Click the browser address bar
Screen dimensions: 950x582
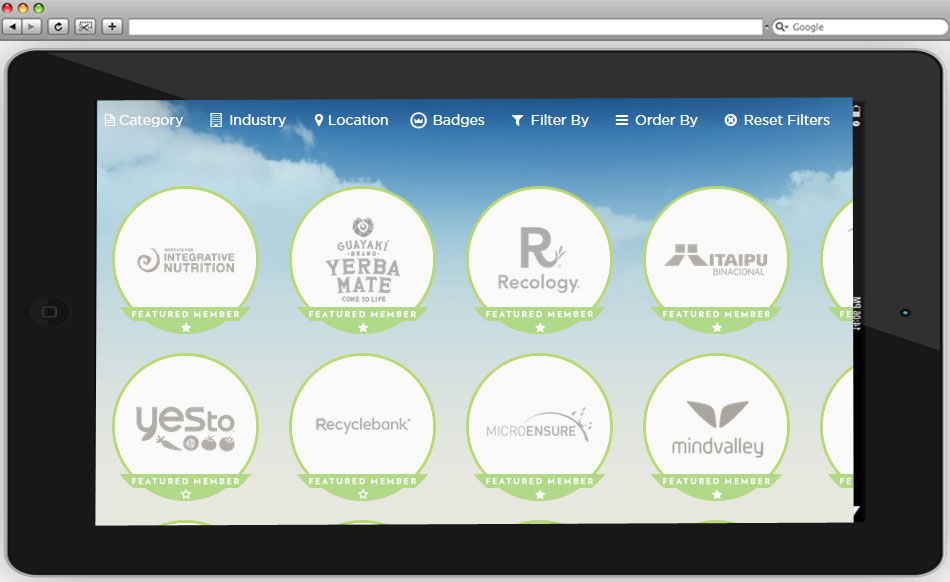click(445, 27)
